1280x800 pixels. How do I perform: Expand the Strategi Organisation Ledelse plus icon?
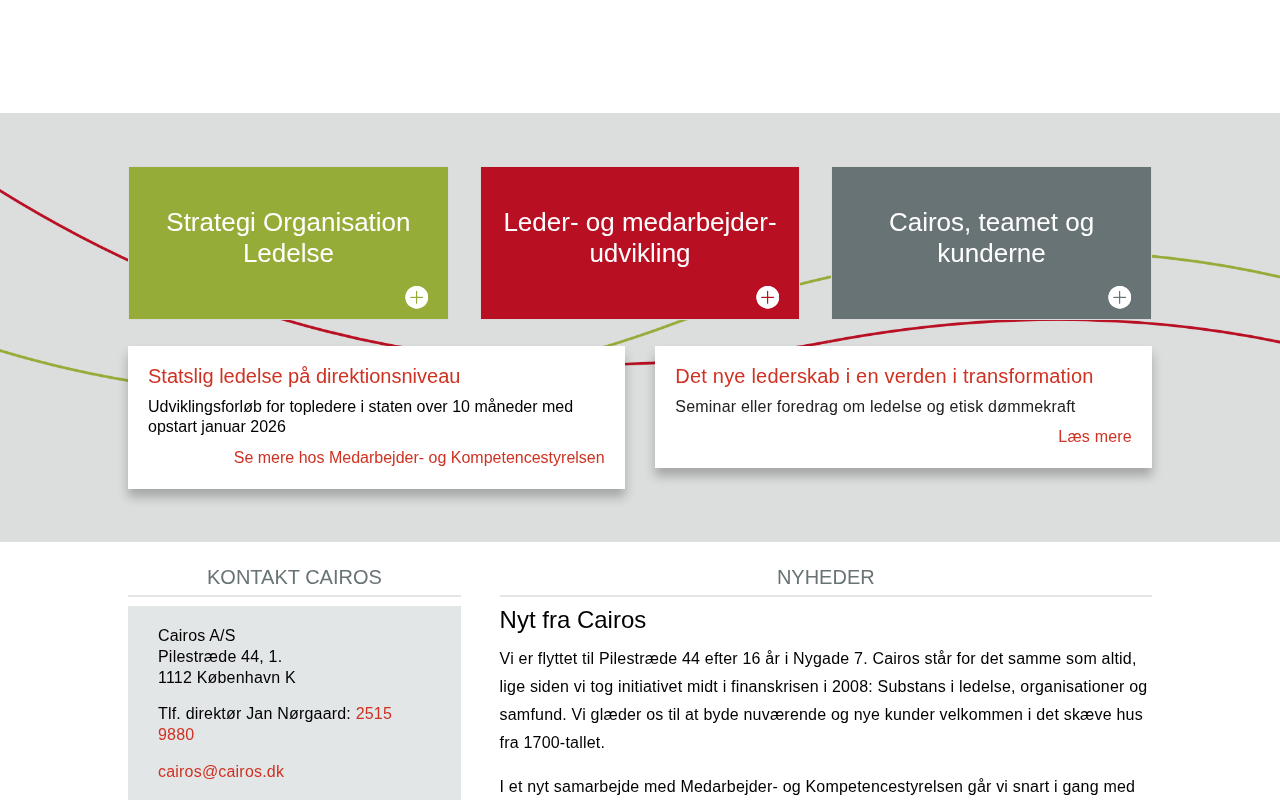coord(417,297)
